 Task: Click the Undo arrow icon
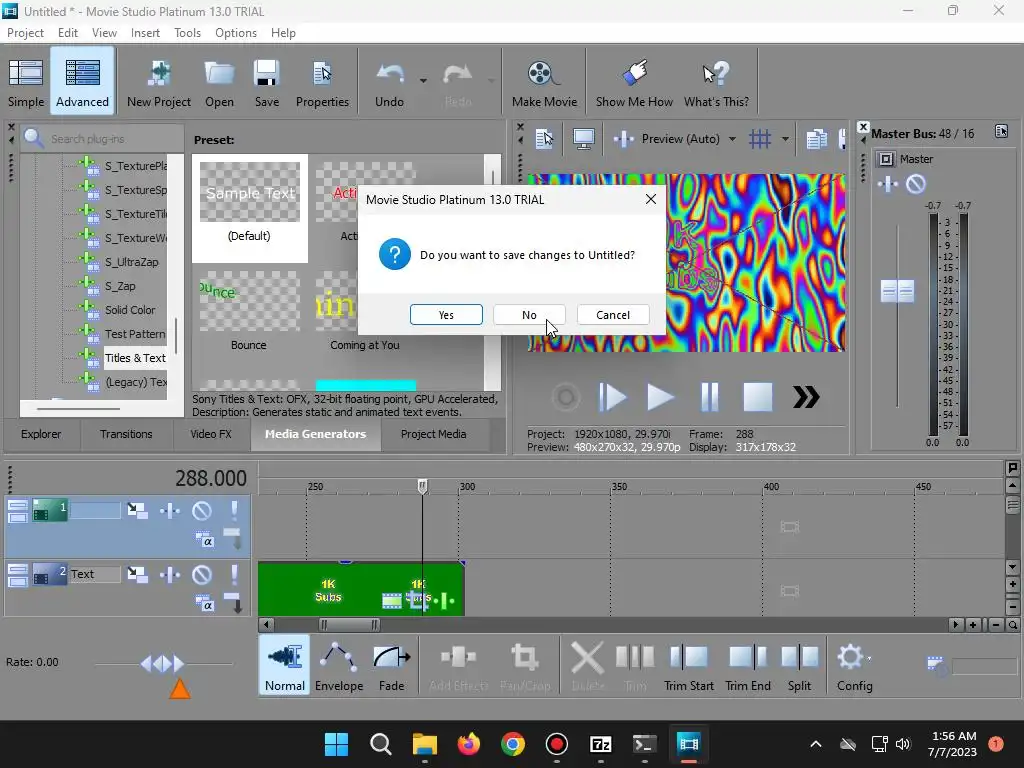(389, 82)
